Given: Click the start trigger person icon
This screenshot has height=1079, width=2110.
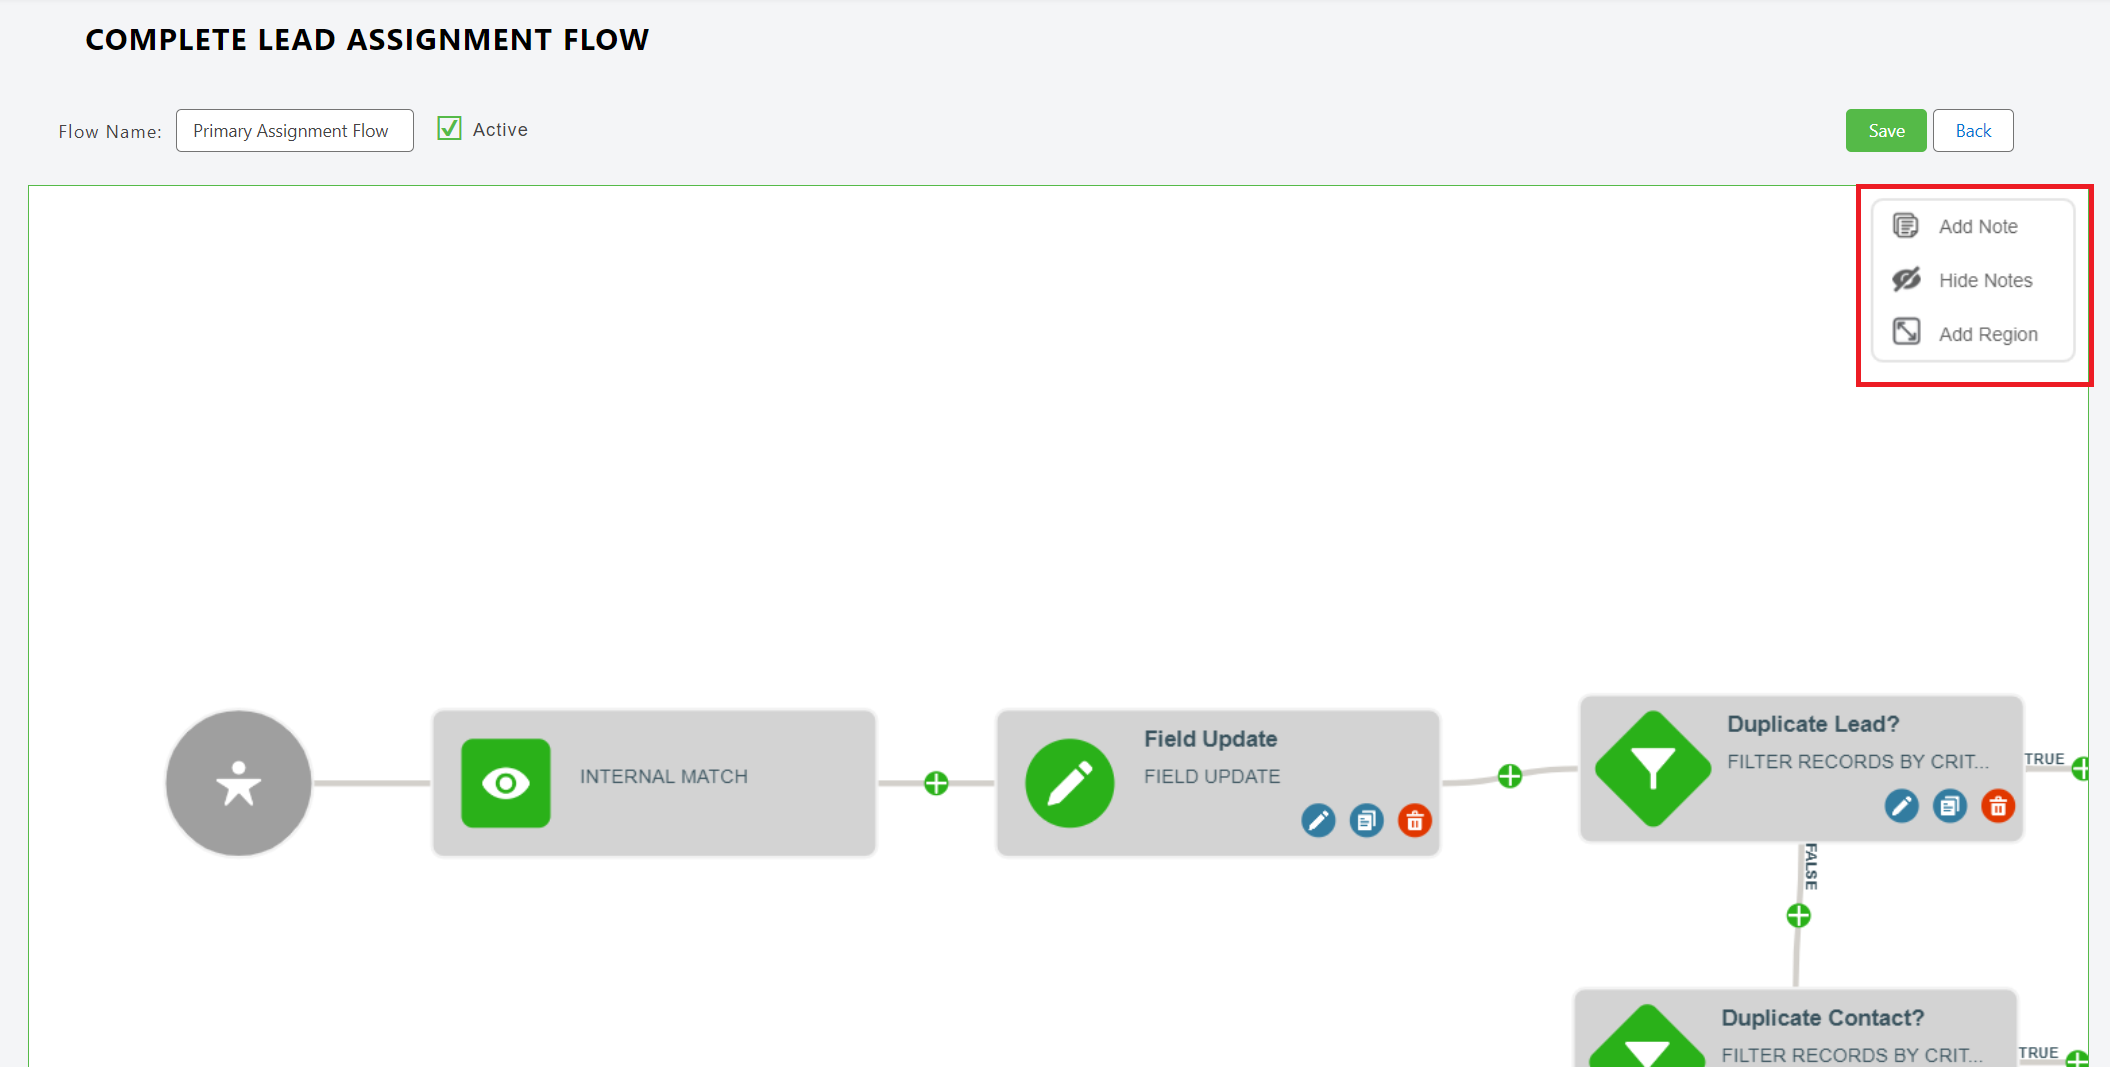Looking at the screenshot, I should (239, 783).
